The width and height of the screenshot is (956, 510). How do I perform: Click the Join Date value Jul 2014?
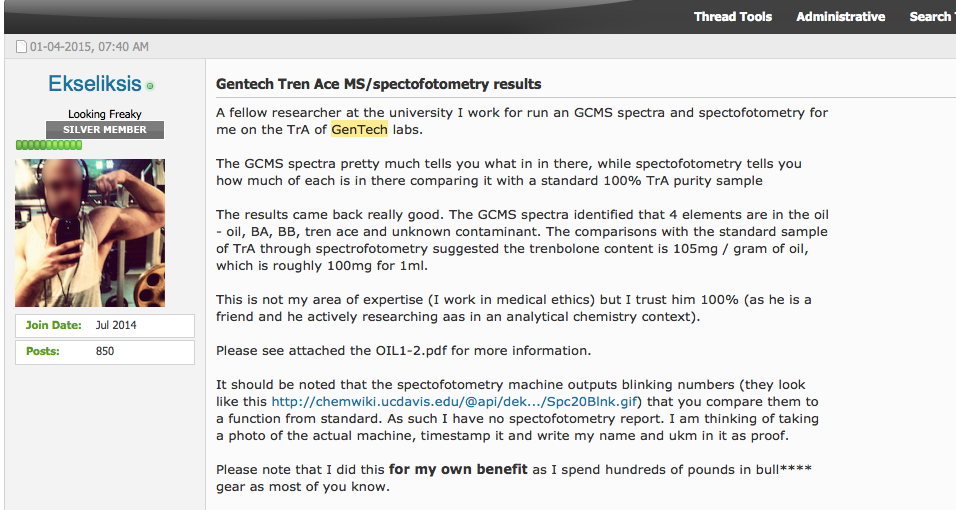tap(116, 326)
